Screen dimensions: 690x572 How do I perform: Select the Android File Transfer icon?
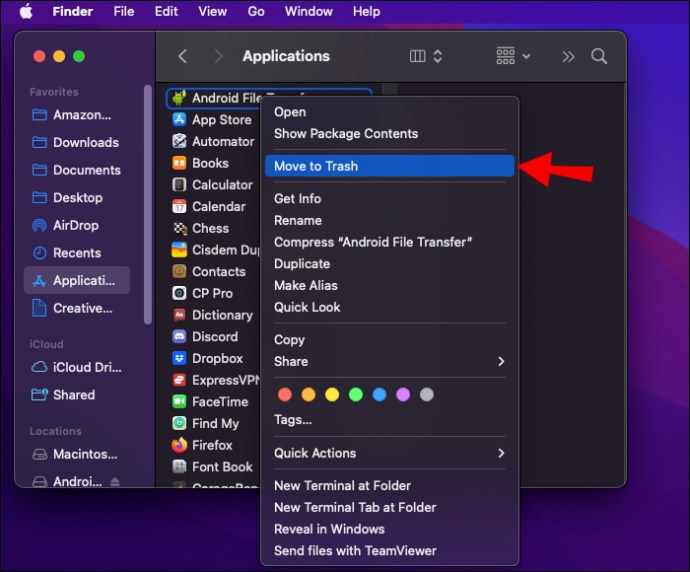pos(179,98)
